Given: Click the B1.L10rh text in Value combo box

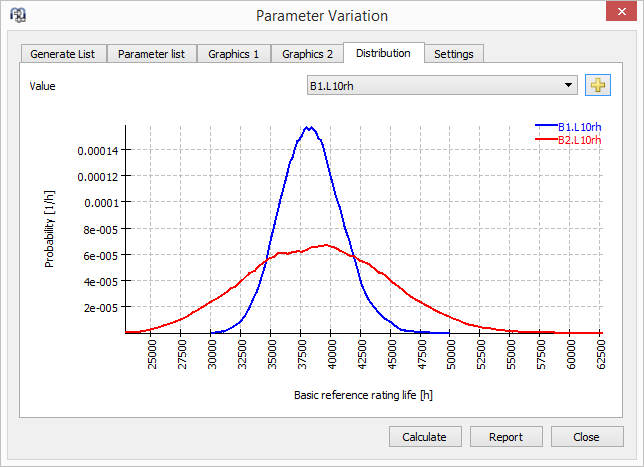Looking at the screenshot, I should [333, 85].
